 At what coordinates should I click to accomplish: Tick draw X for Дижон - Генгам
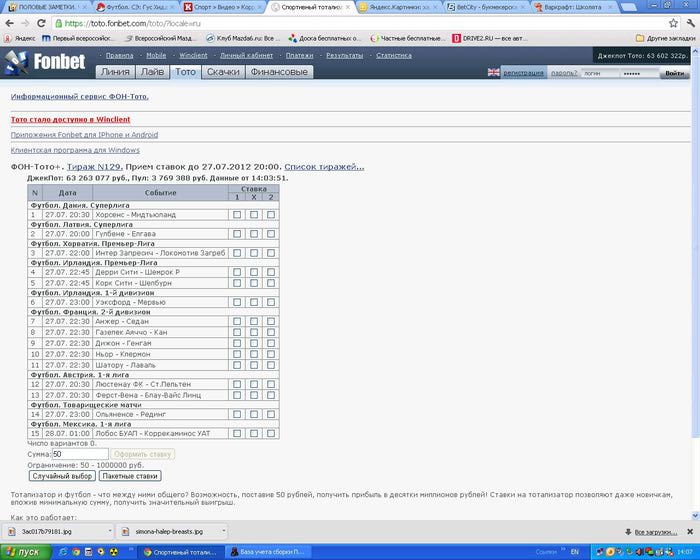[254, 343]
